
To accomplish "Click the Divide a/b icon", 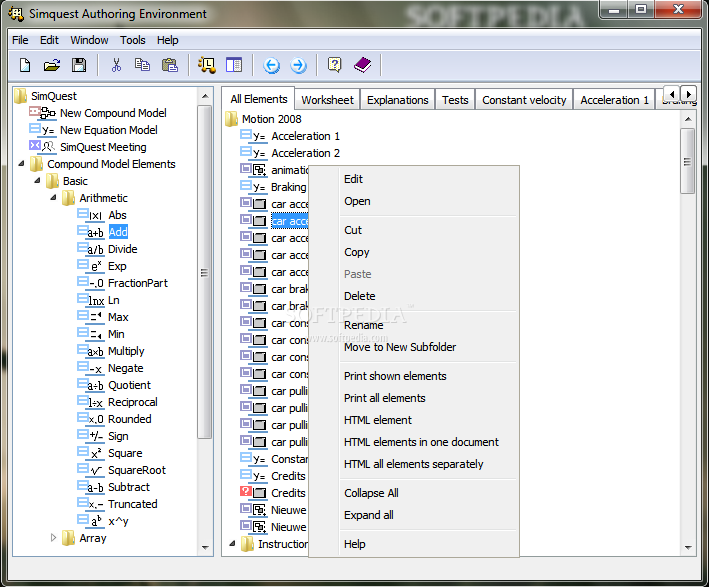I will 90,249.
